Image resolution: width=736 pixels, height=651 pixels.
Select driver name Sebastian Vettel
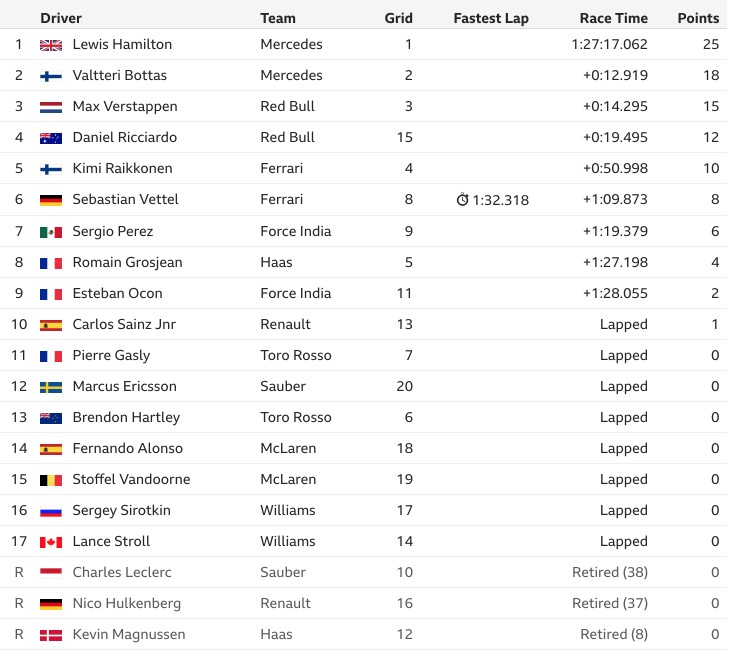coord(125,199)
